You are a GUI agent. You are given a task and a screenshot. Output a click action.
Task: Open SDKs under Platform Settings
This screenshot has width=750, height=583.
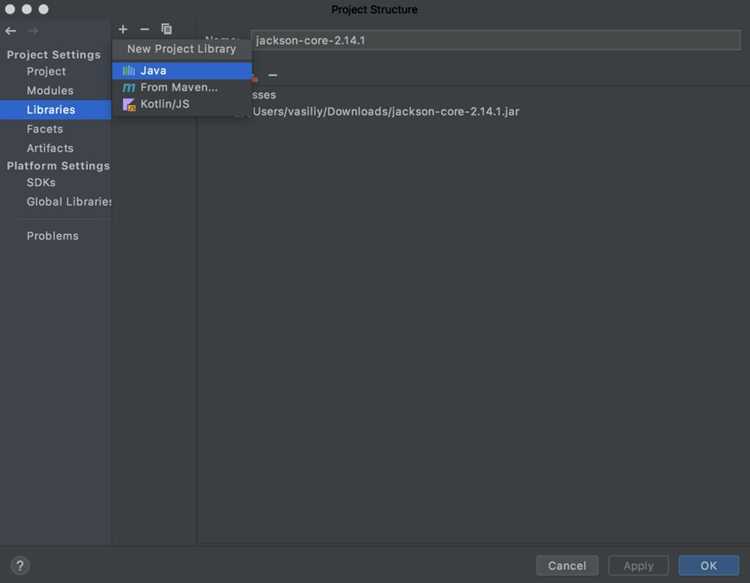[x=41, y=183]
